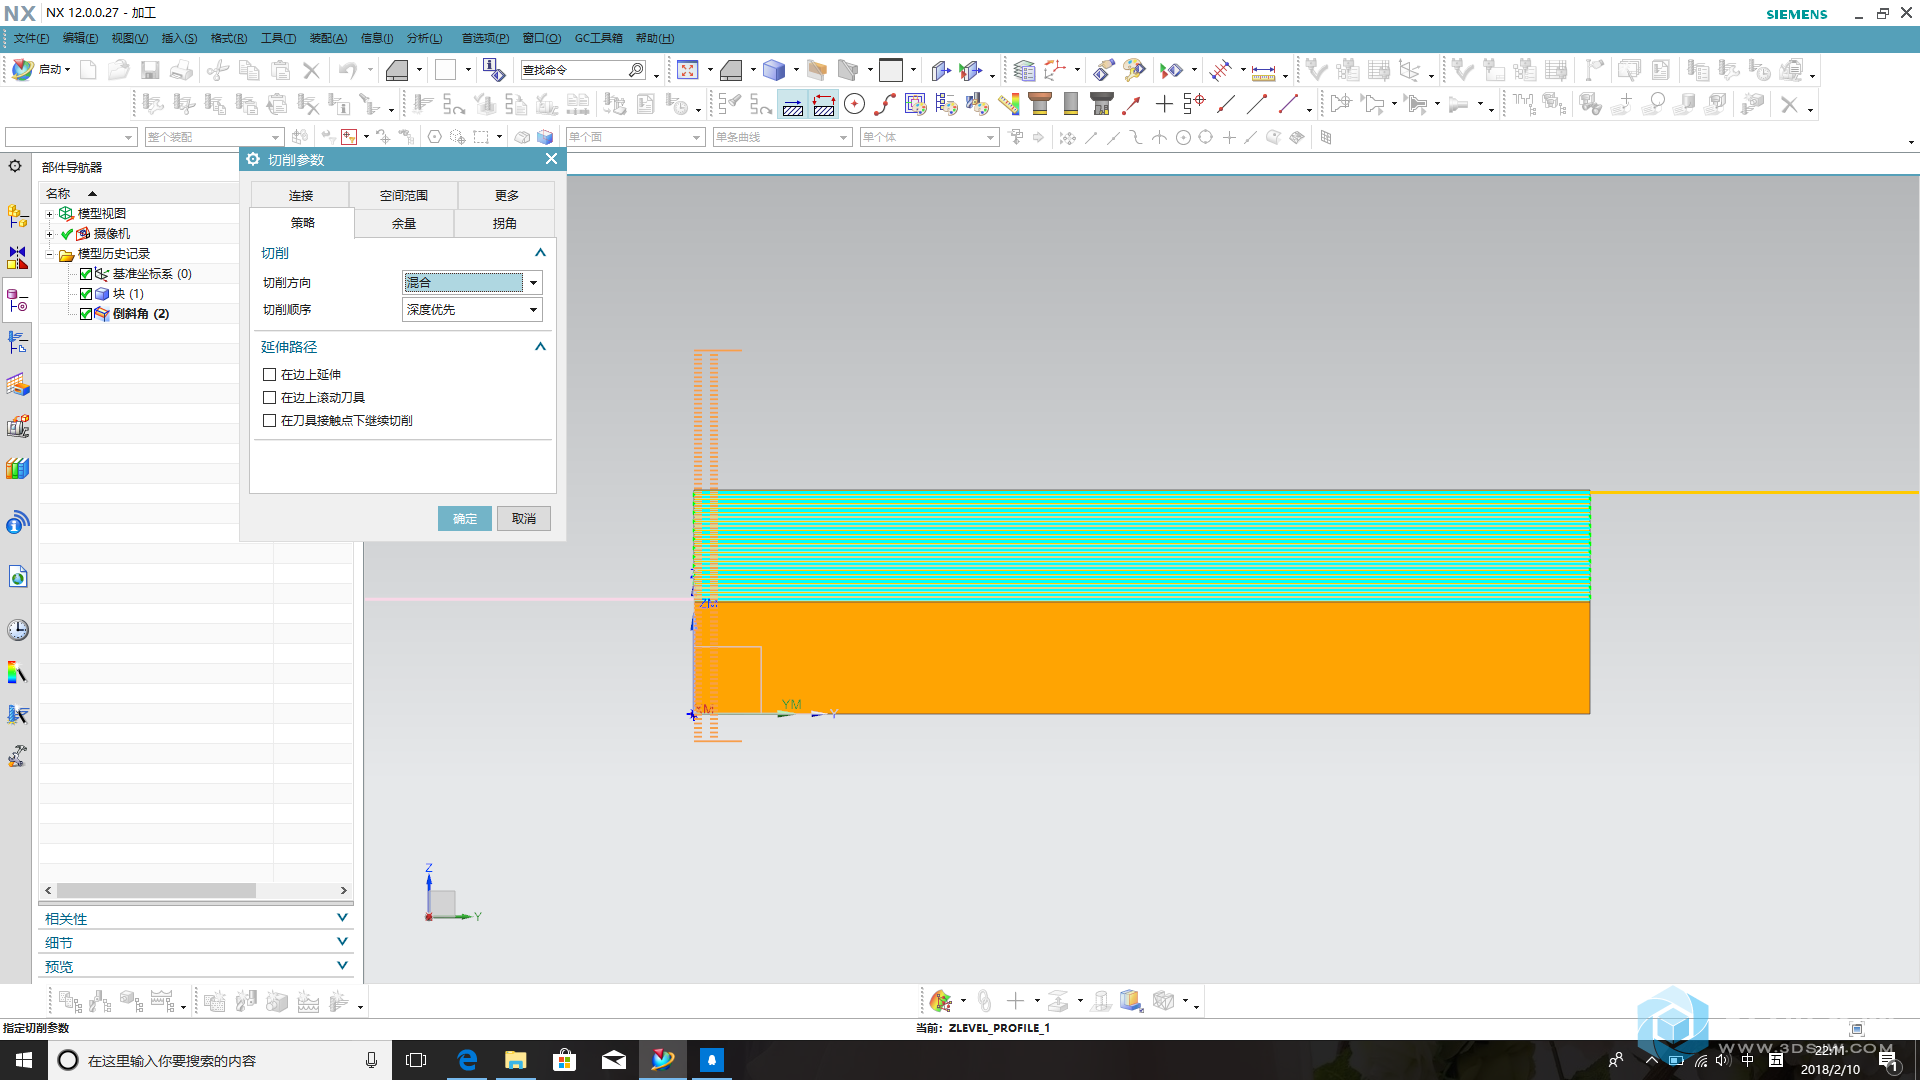The image size is (1920, 1080).
Task: Enable 在刀具接触点下继续切削 checkbox
Action: click(269, 420)
